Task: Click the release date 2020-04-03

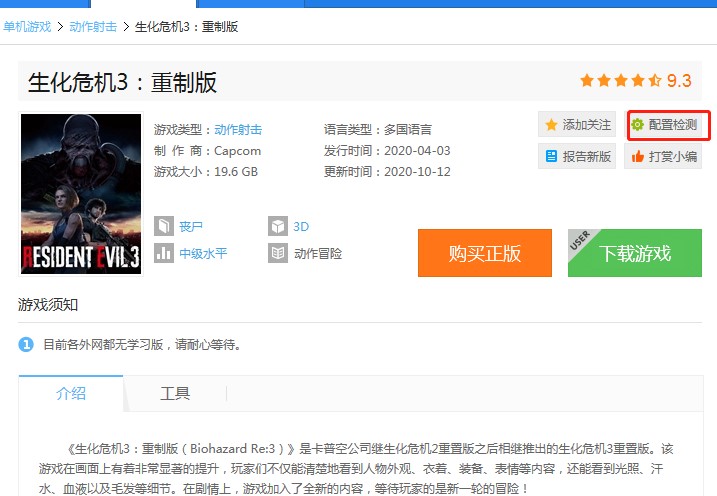Action: point(417,151)
